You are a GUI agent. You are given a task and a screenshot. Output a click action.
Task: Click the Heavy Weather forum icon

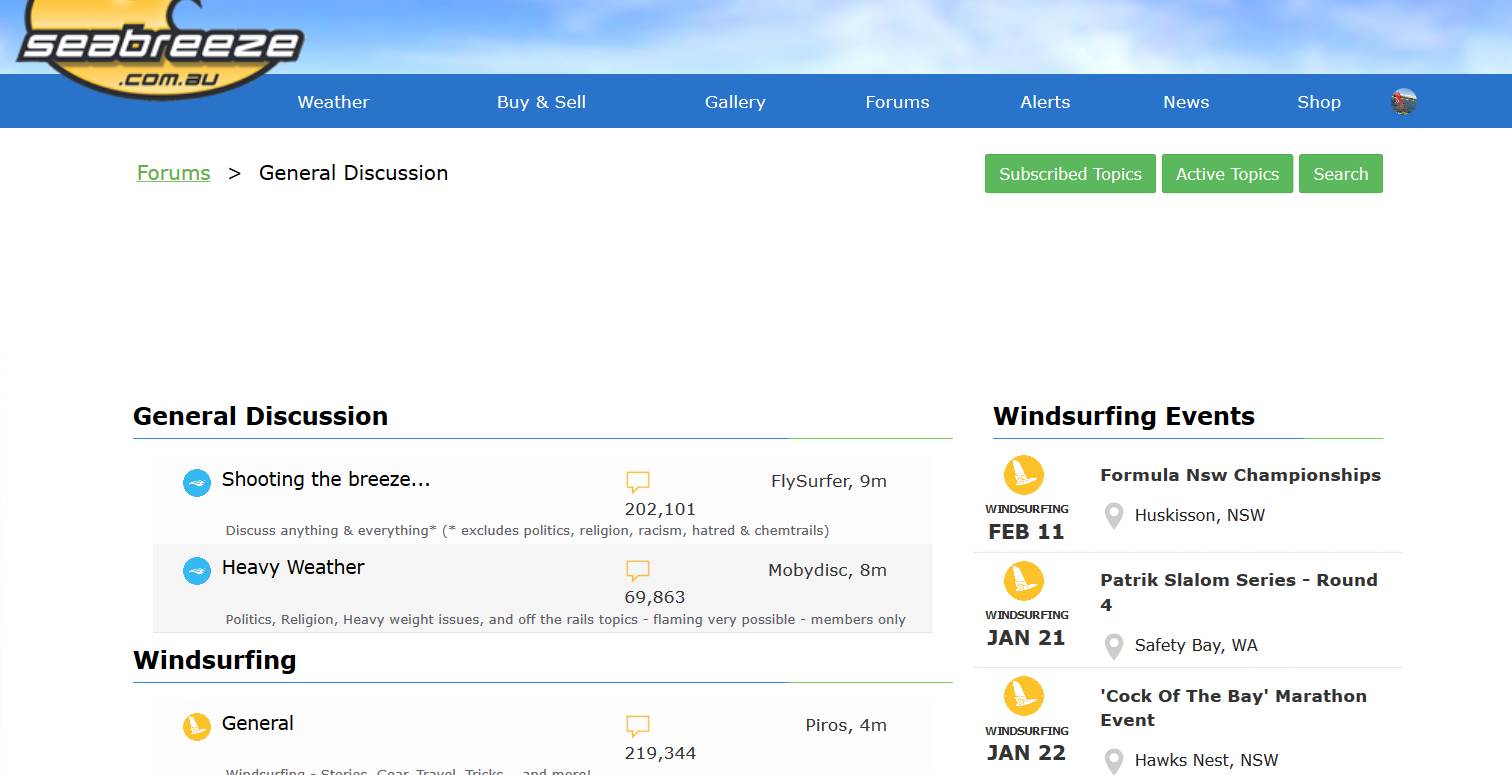point(197,571)
